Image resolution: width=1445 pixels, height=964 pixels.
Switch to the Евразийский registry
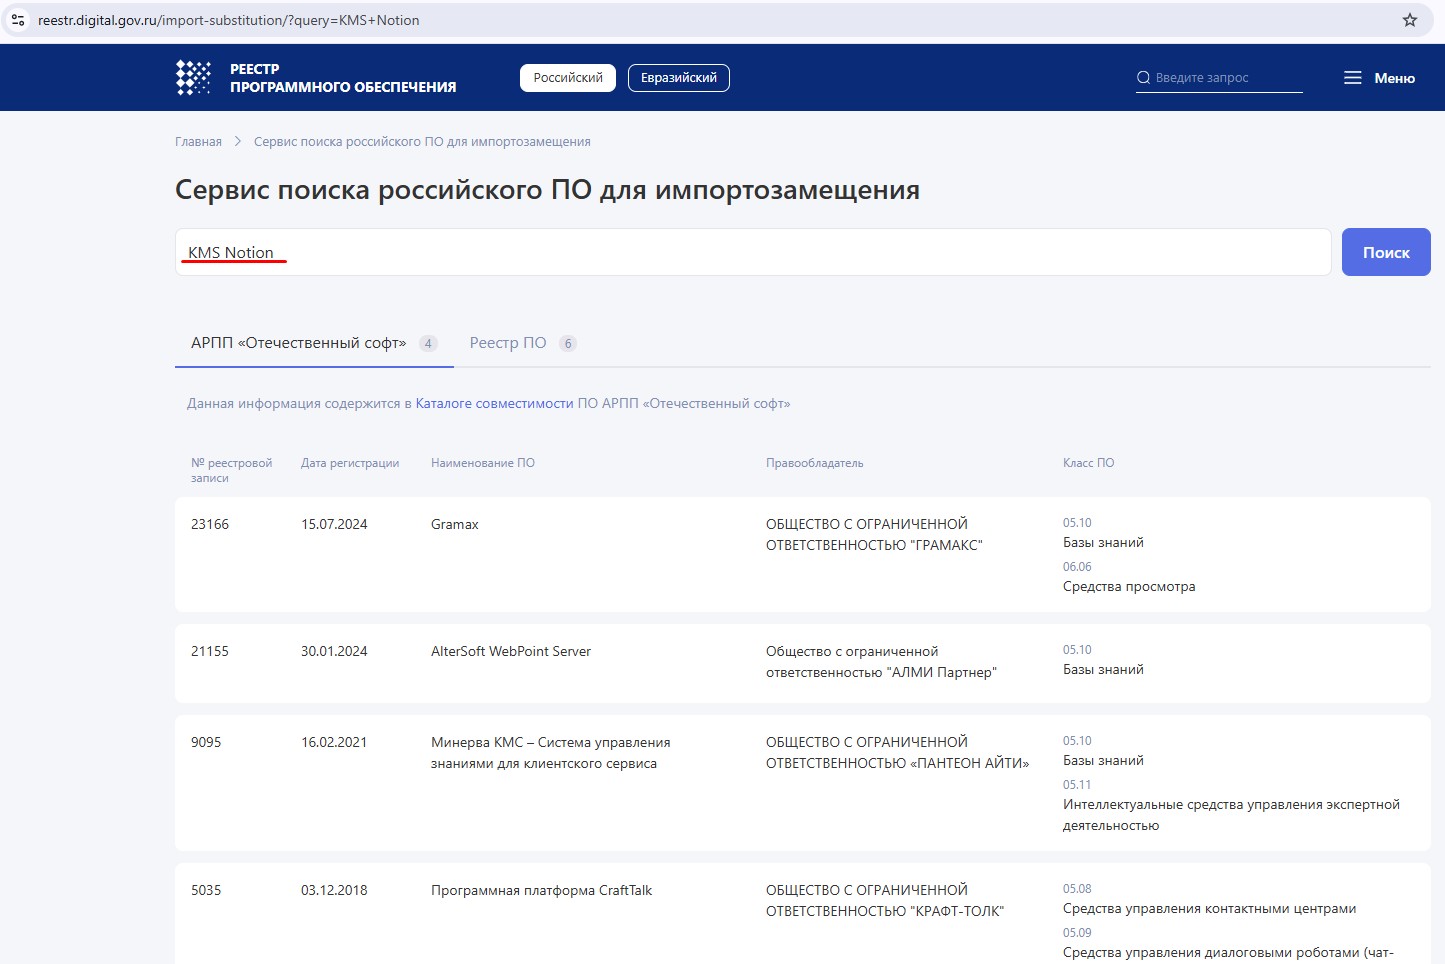[679, 78]
